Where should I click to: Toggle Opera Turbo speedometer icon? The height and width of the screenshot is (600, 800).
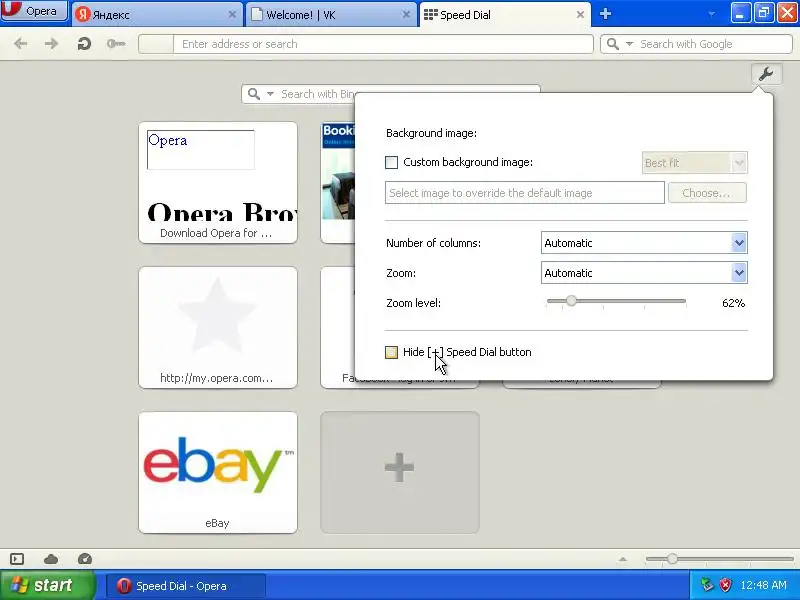85,559
